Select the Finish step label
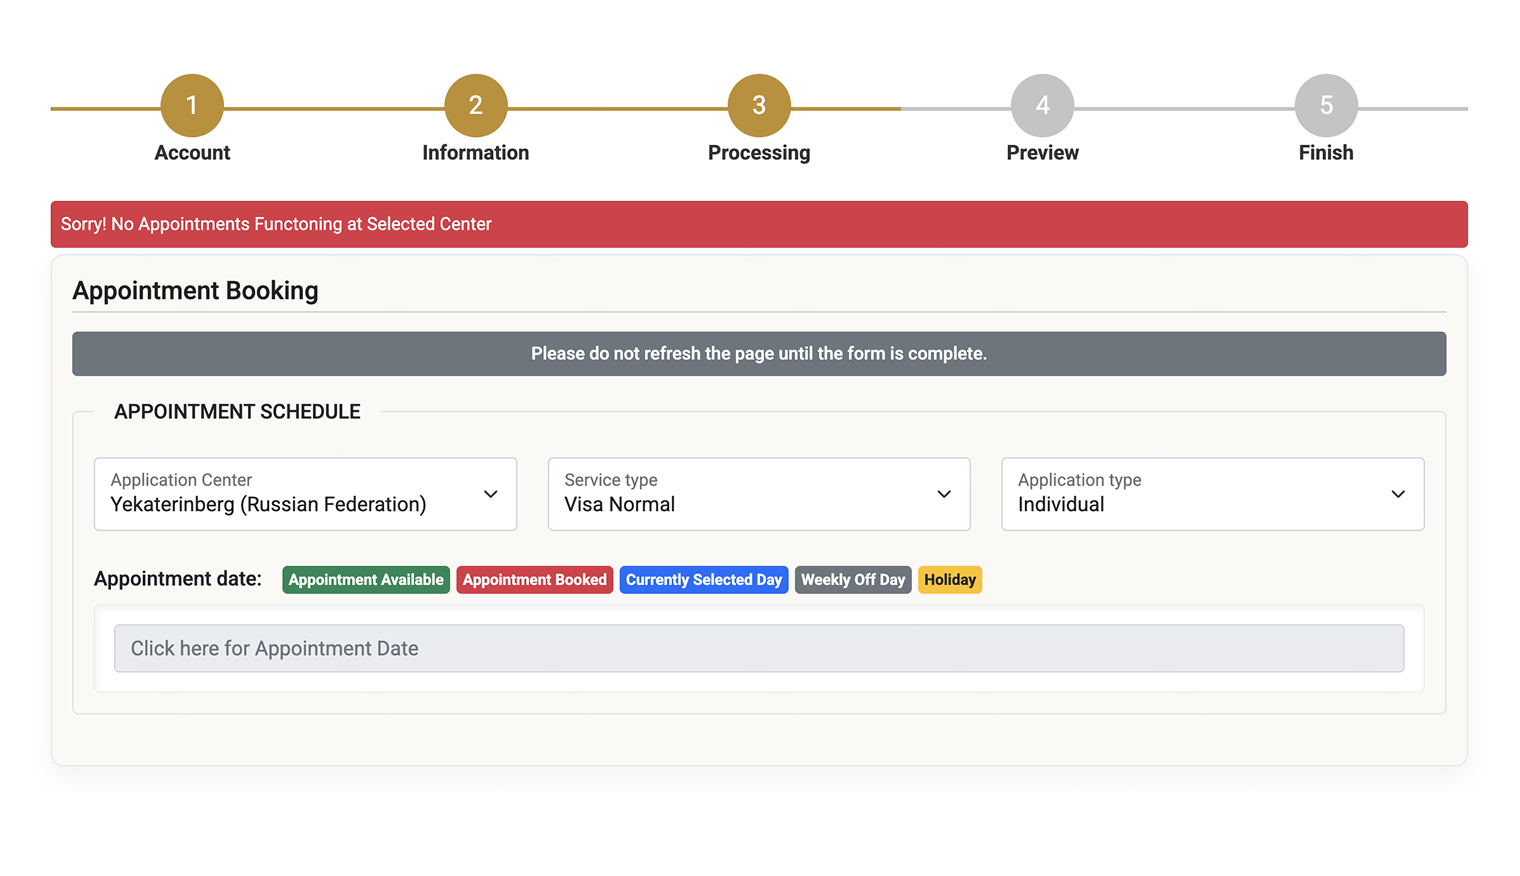 coord(1326,153)
